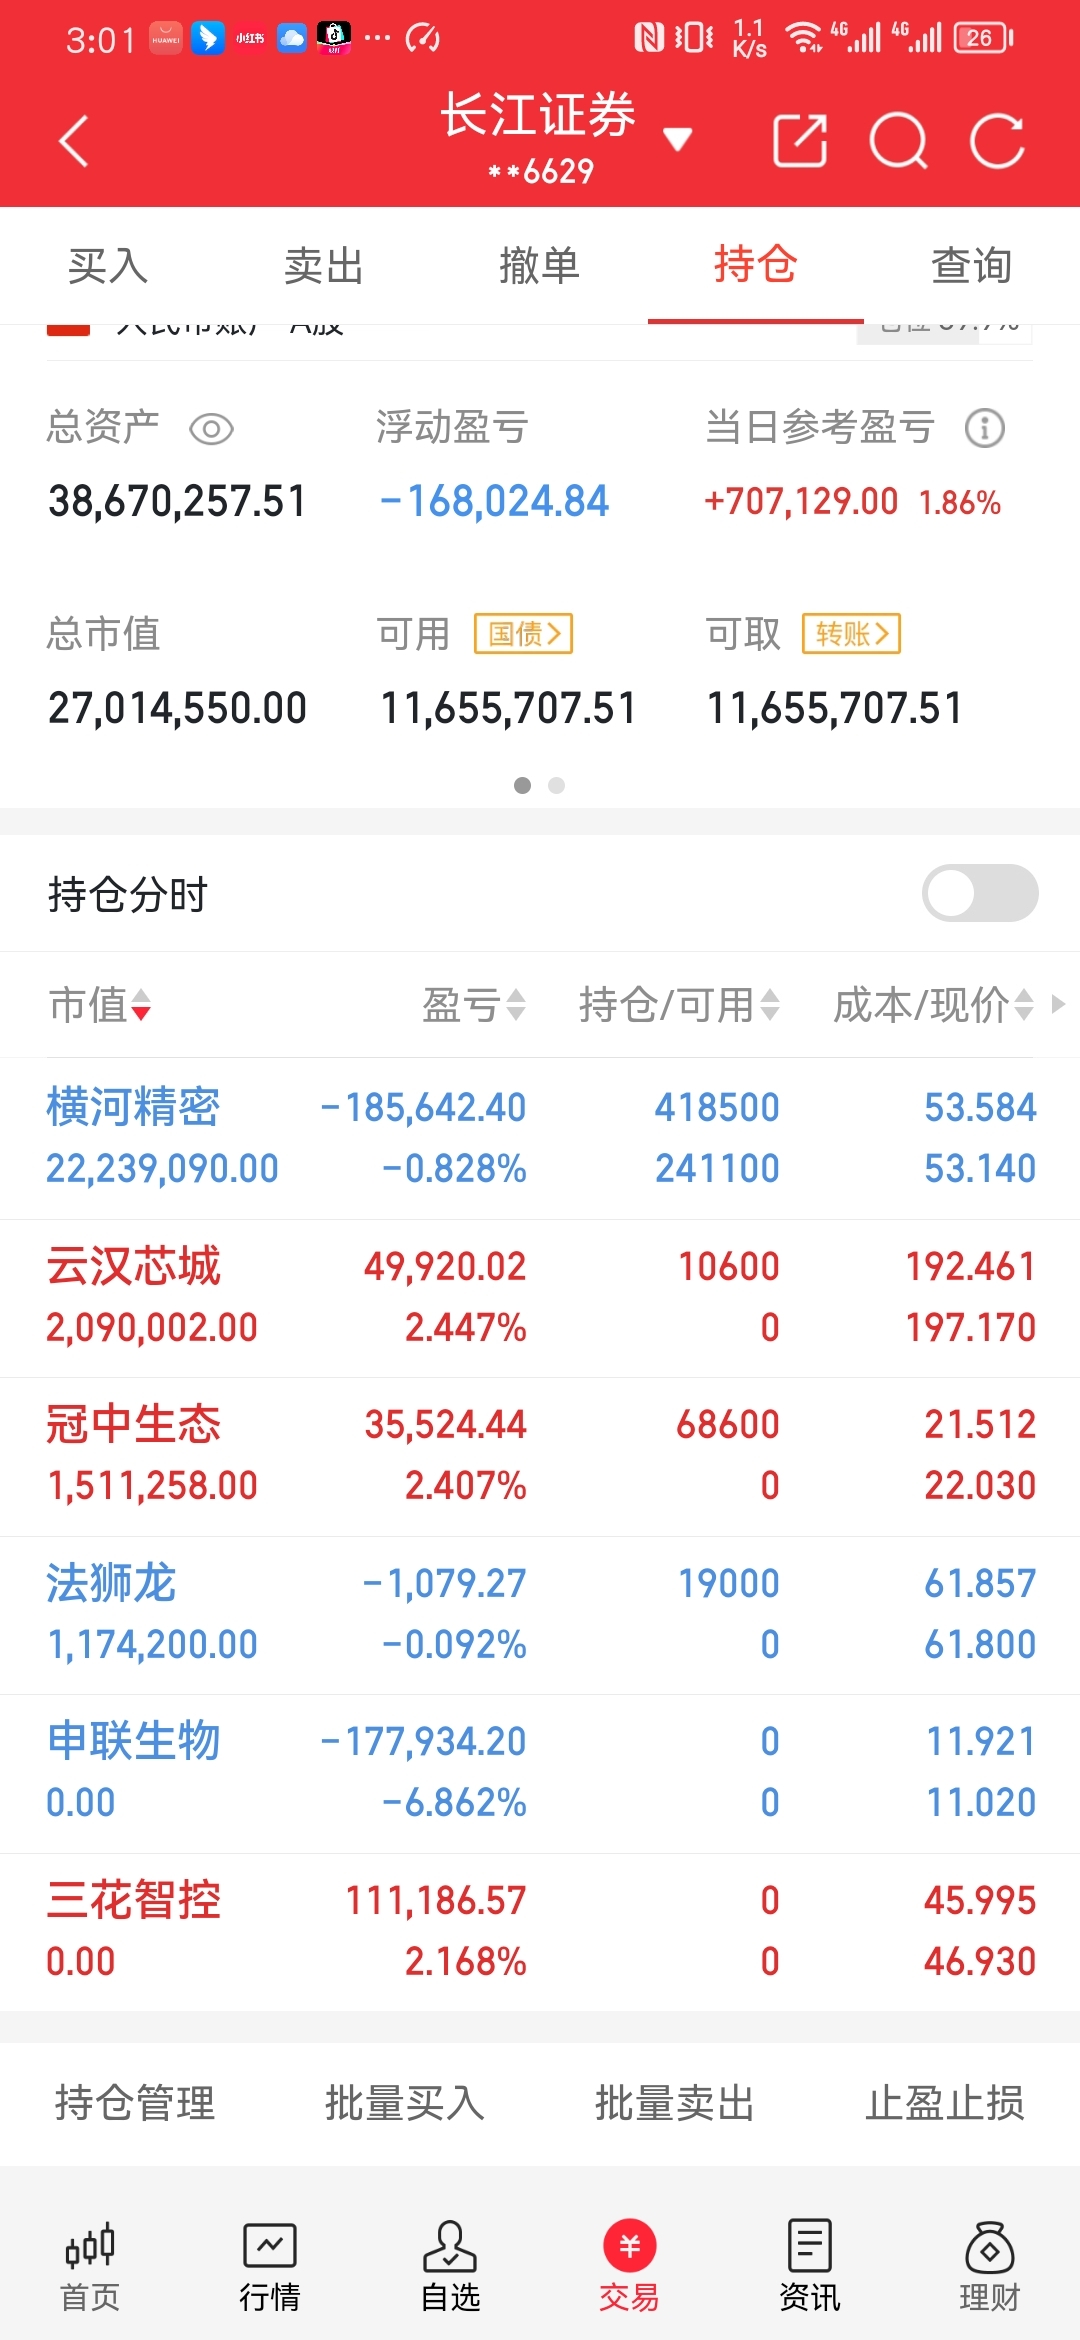
Task: Toggle the 持仓分时 switch
Action: coord(979,893)
